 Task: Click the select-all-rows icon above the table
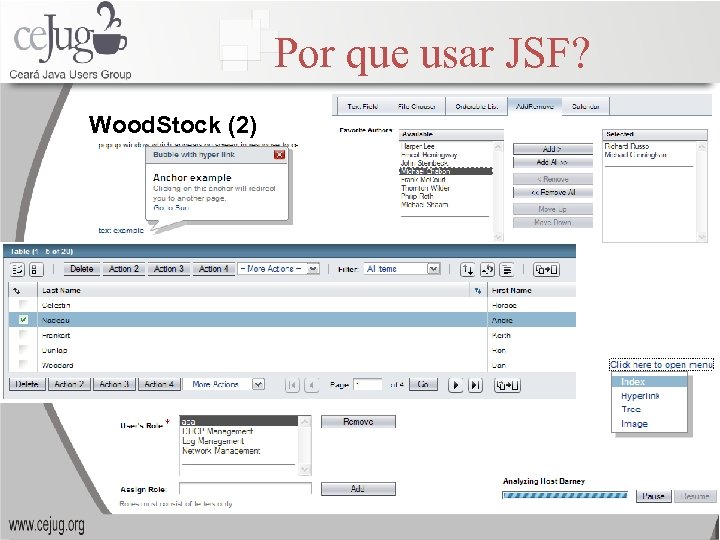[x=17, y=270]
